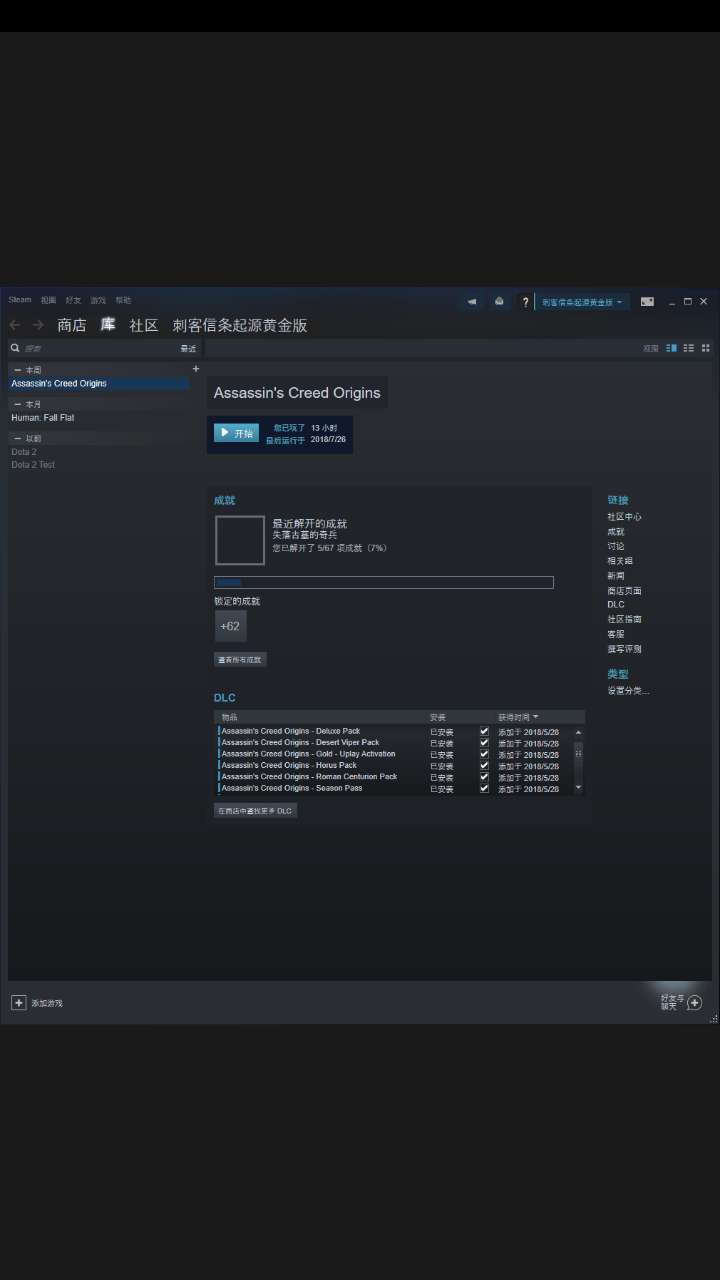Click 设置分类... link
The width and height of the screenshot is (720, 1280).
click(628, 691)
